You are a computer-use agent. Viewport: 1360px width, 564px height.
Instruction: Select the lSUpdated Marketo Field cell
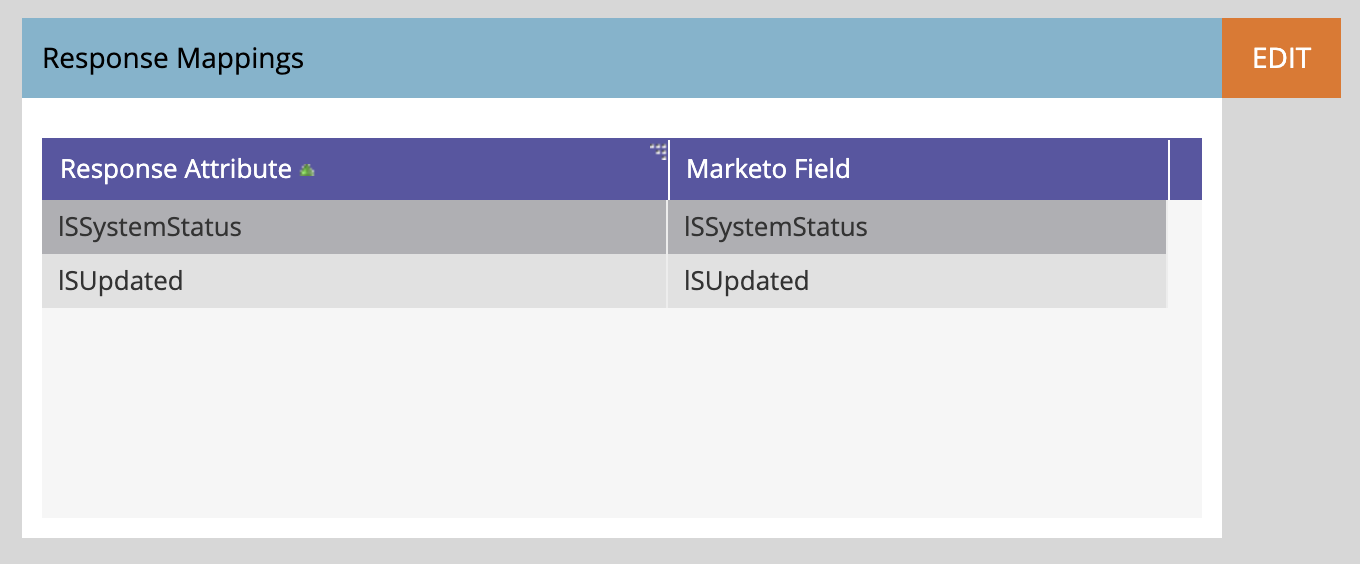[917, 281]
